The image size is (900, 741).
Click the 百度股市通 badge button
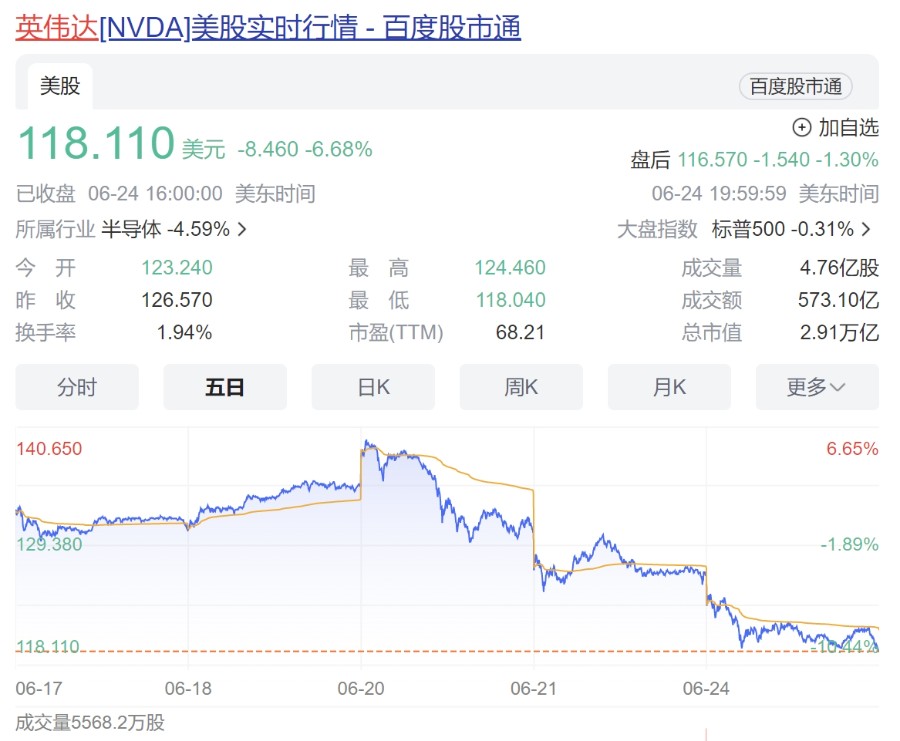796,87
